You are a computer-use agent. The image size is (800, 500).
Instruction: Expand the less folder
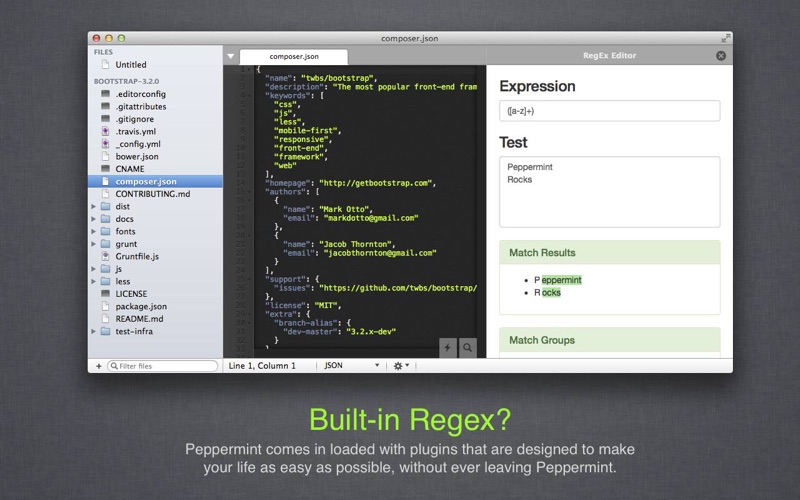coord(93,282)
